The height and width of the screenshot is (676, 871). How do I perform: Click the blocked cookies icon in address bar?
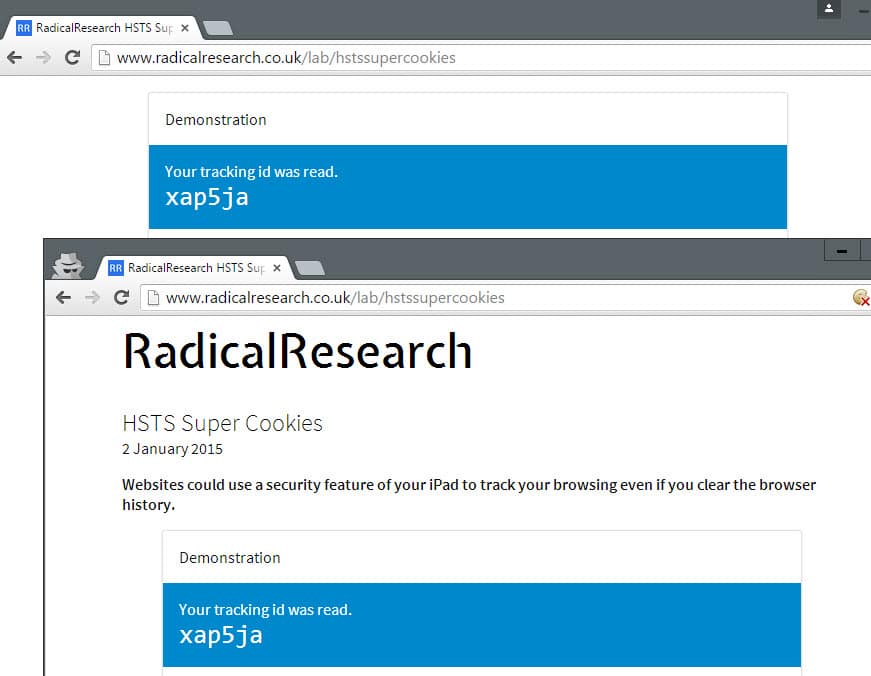pyautogui.click(x=860, y=297)
